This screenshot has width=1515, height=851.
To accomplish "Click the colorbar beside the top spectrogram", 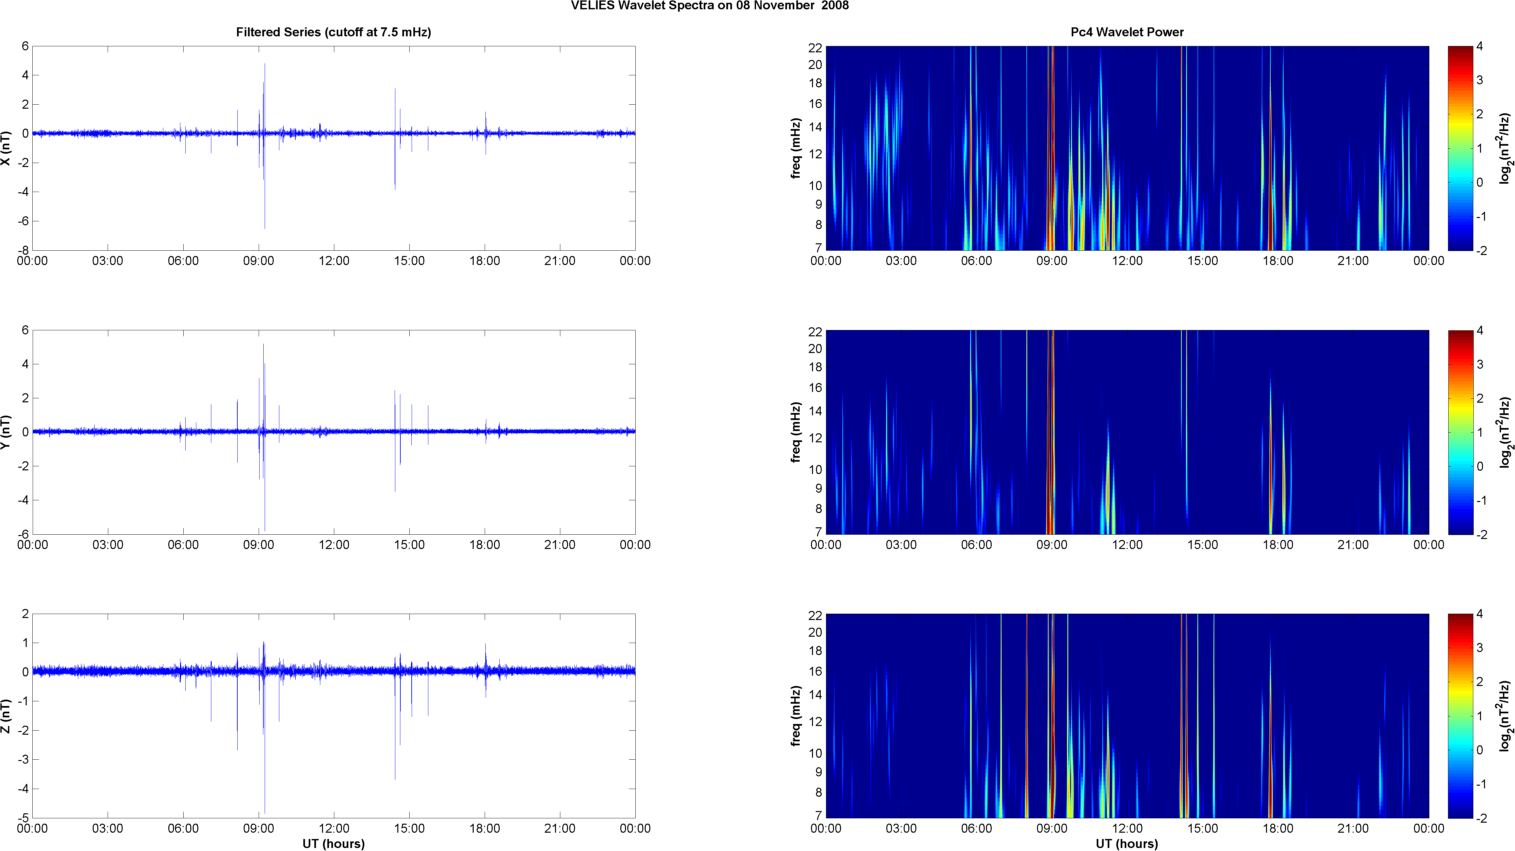I will [x=1460, y=148].
